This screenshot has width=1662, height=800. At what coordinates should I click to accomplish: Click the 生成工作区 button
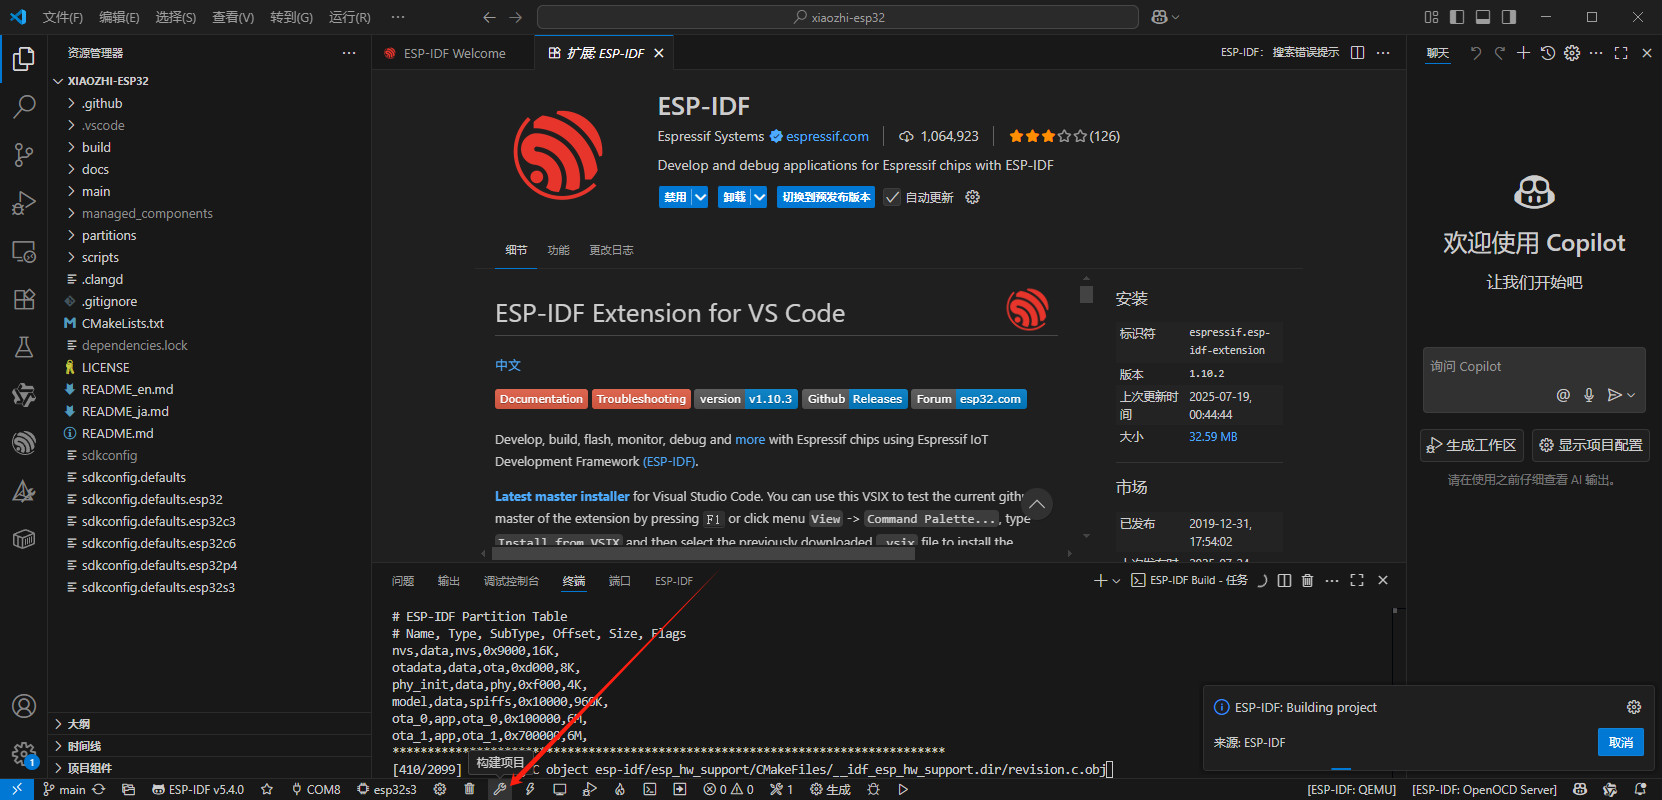[1472, 445]
